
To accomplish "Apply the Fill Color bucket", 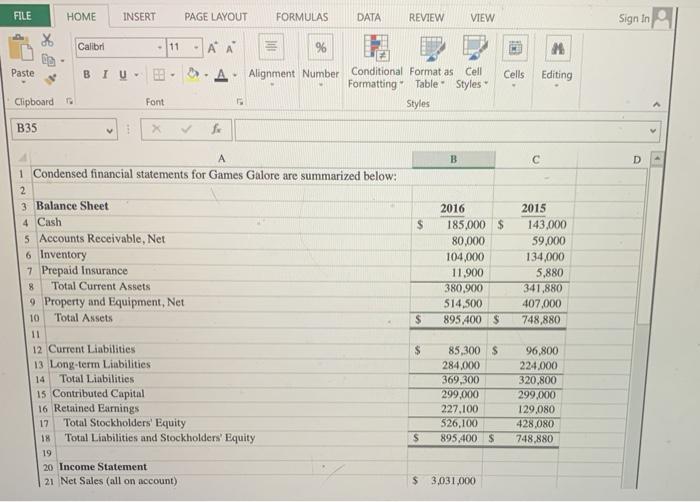I will click(x=193, y=75).
